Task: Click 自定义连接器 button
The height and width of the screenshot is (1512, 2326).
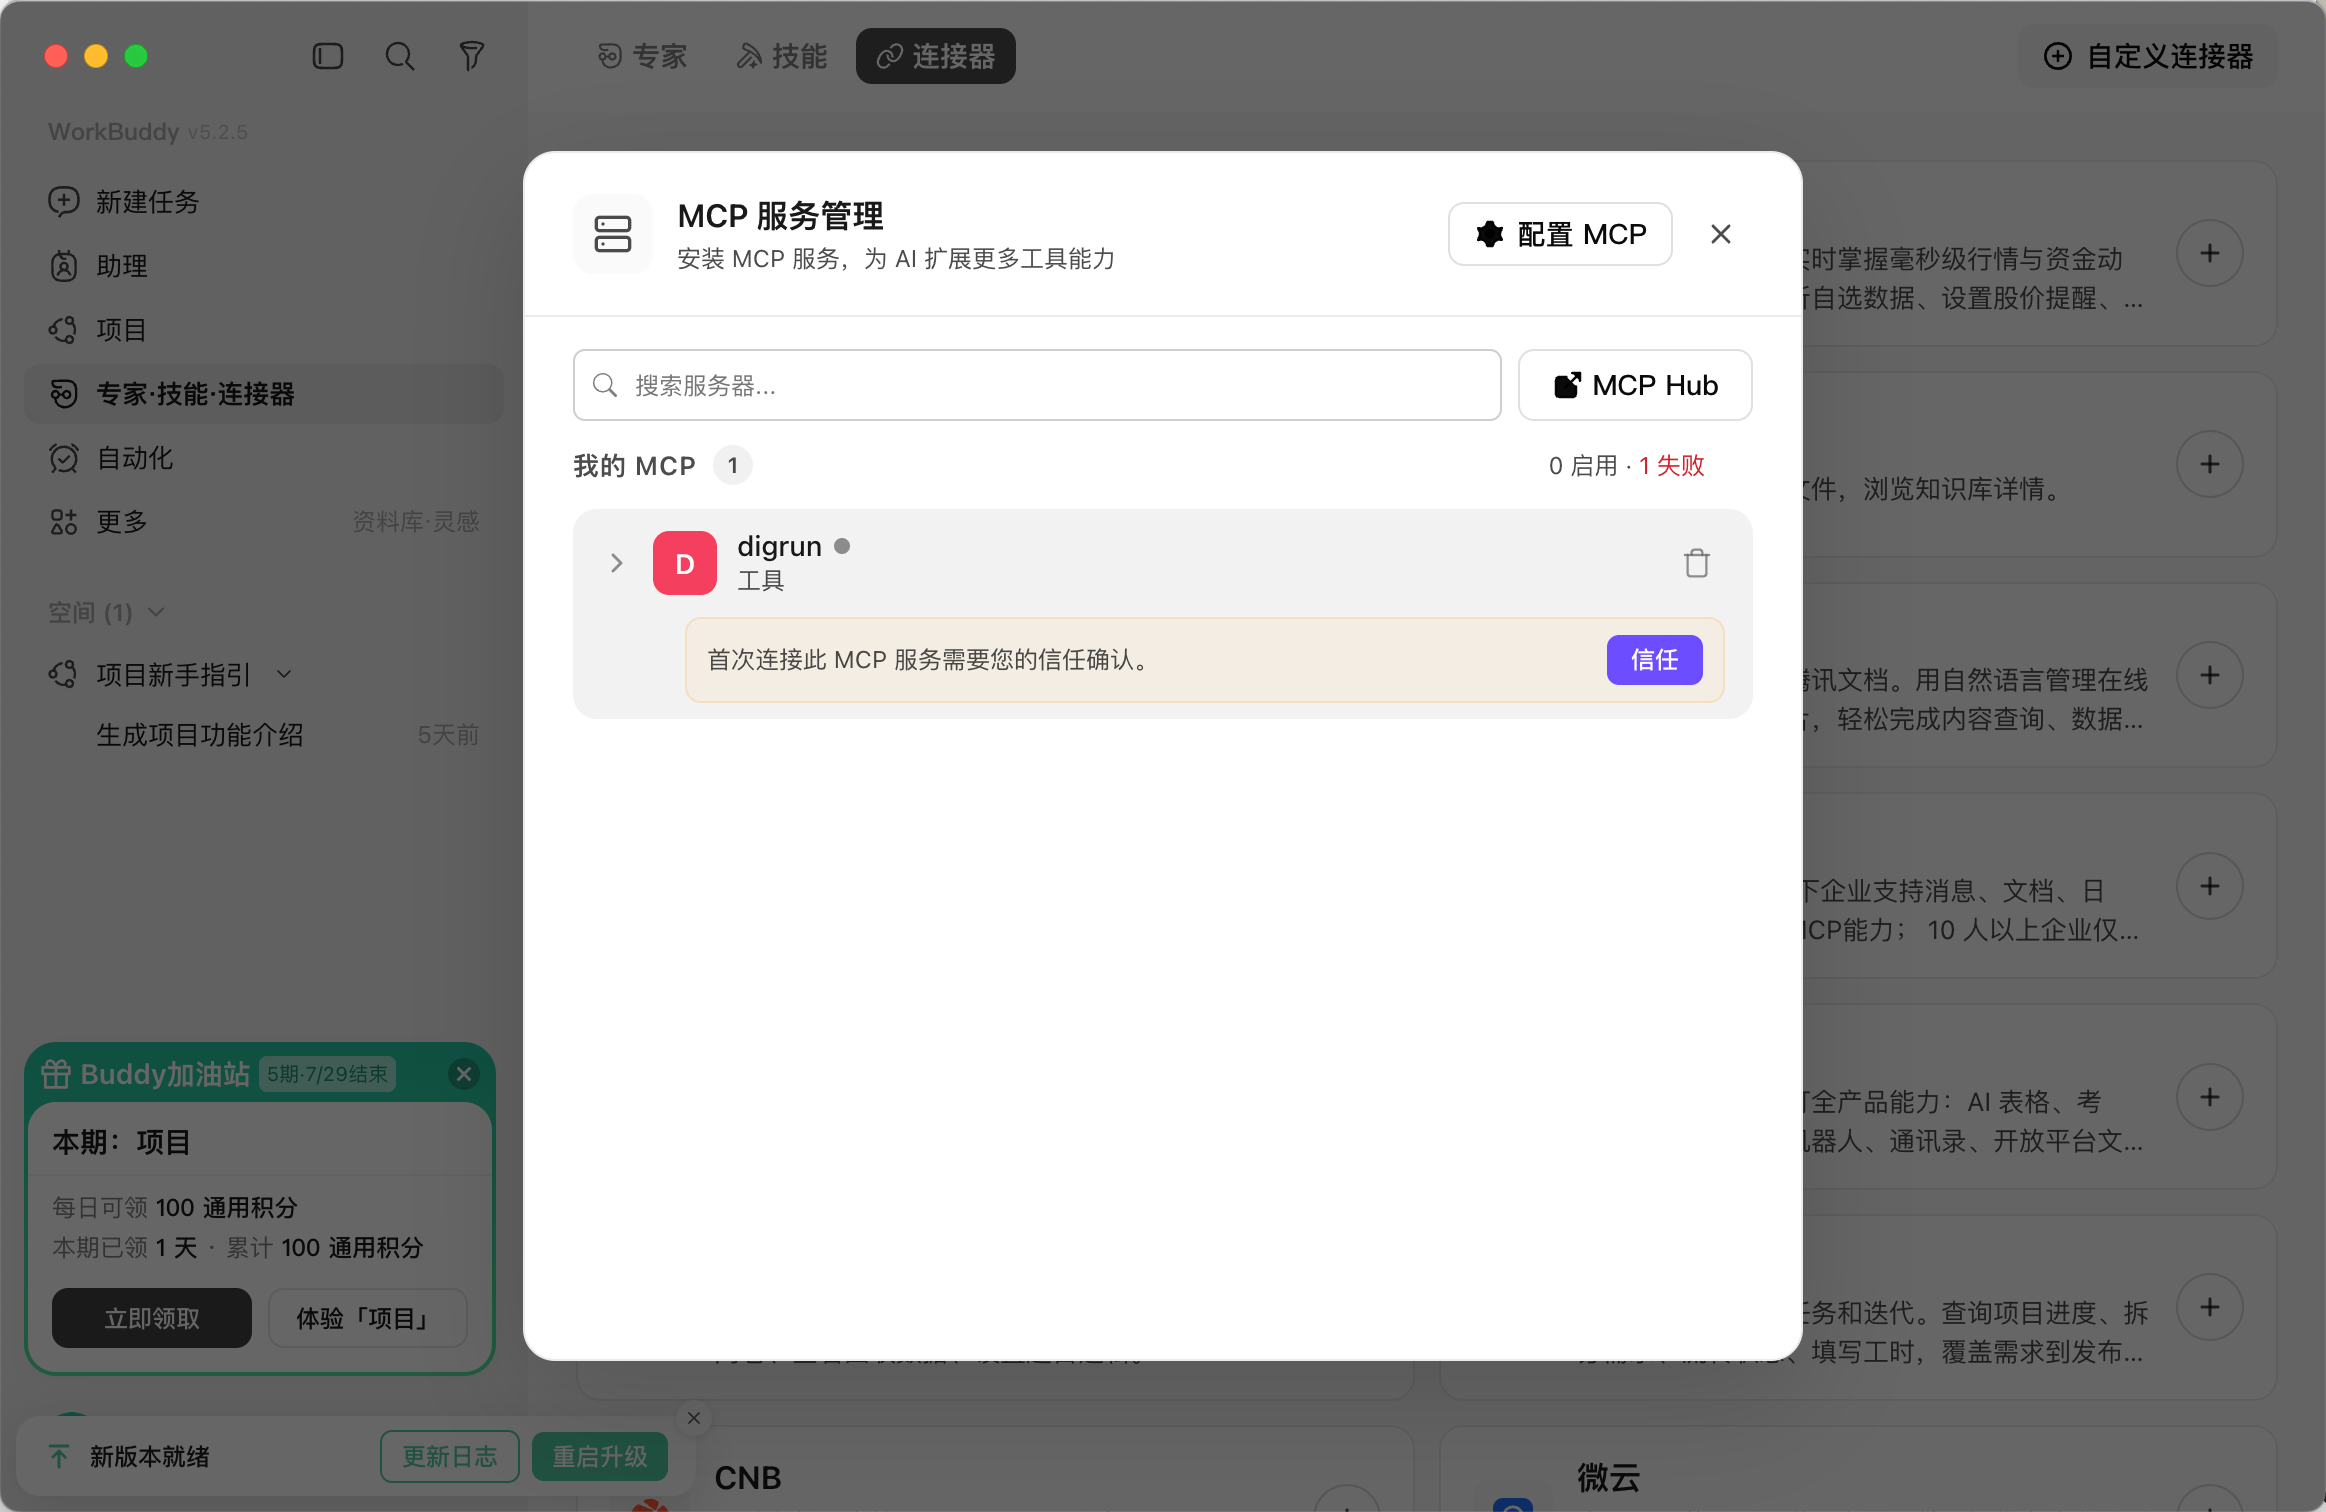Action: pyautogui.click(x=2147, y=56)
